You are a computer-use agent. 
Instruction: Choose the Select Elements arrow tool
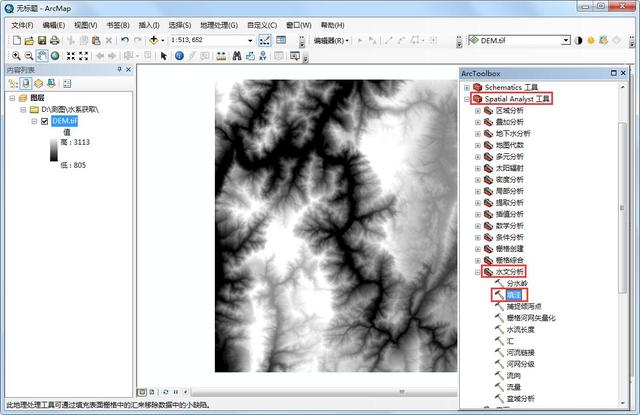[164, 56]
